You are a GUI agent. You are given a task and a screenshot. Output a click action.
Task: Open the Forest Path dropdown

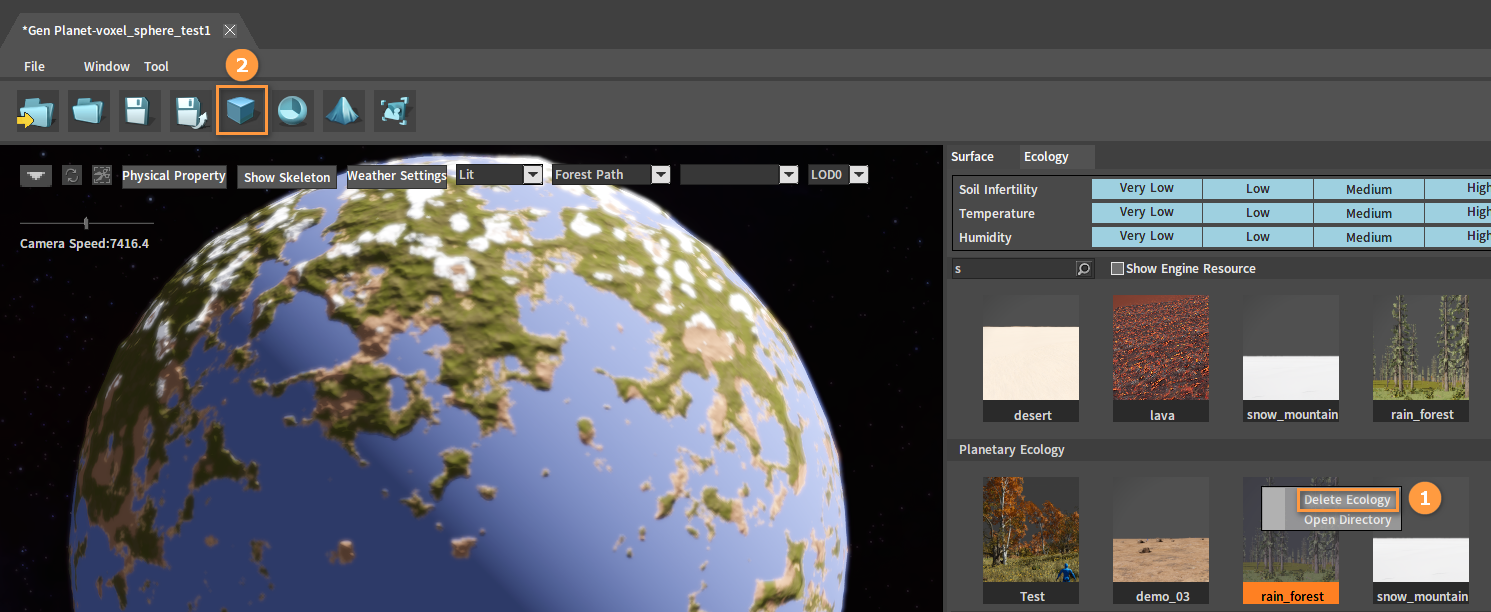pyautogui.click(x=611, y=175)
